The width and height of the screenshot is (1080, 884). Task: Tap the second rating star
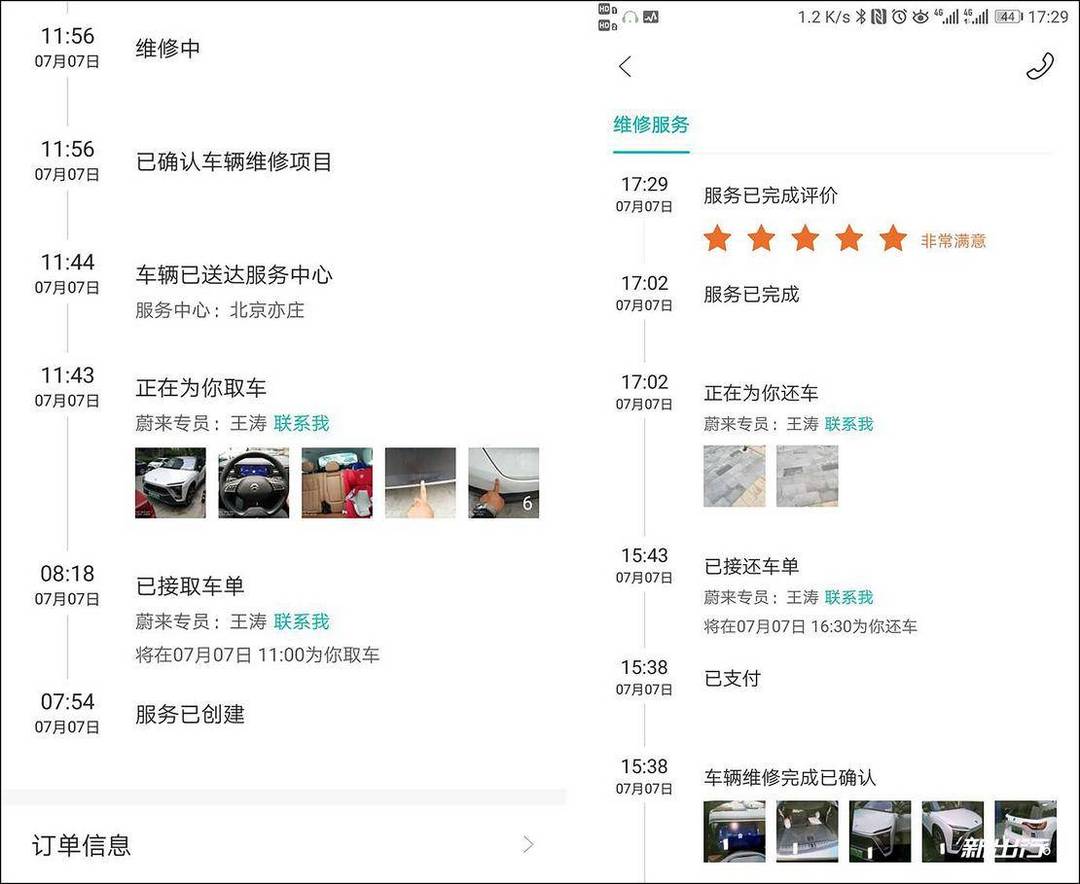(761, 238)
